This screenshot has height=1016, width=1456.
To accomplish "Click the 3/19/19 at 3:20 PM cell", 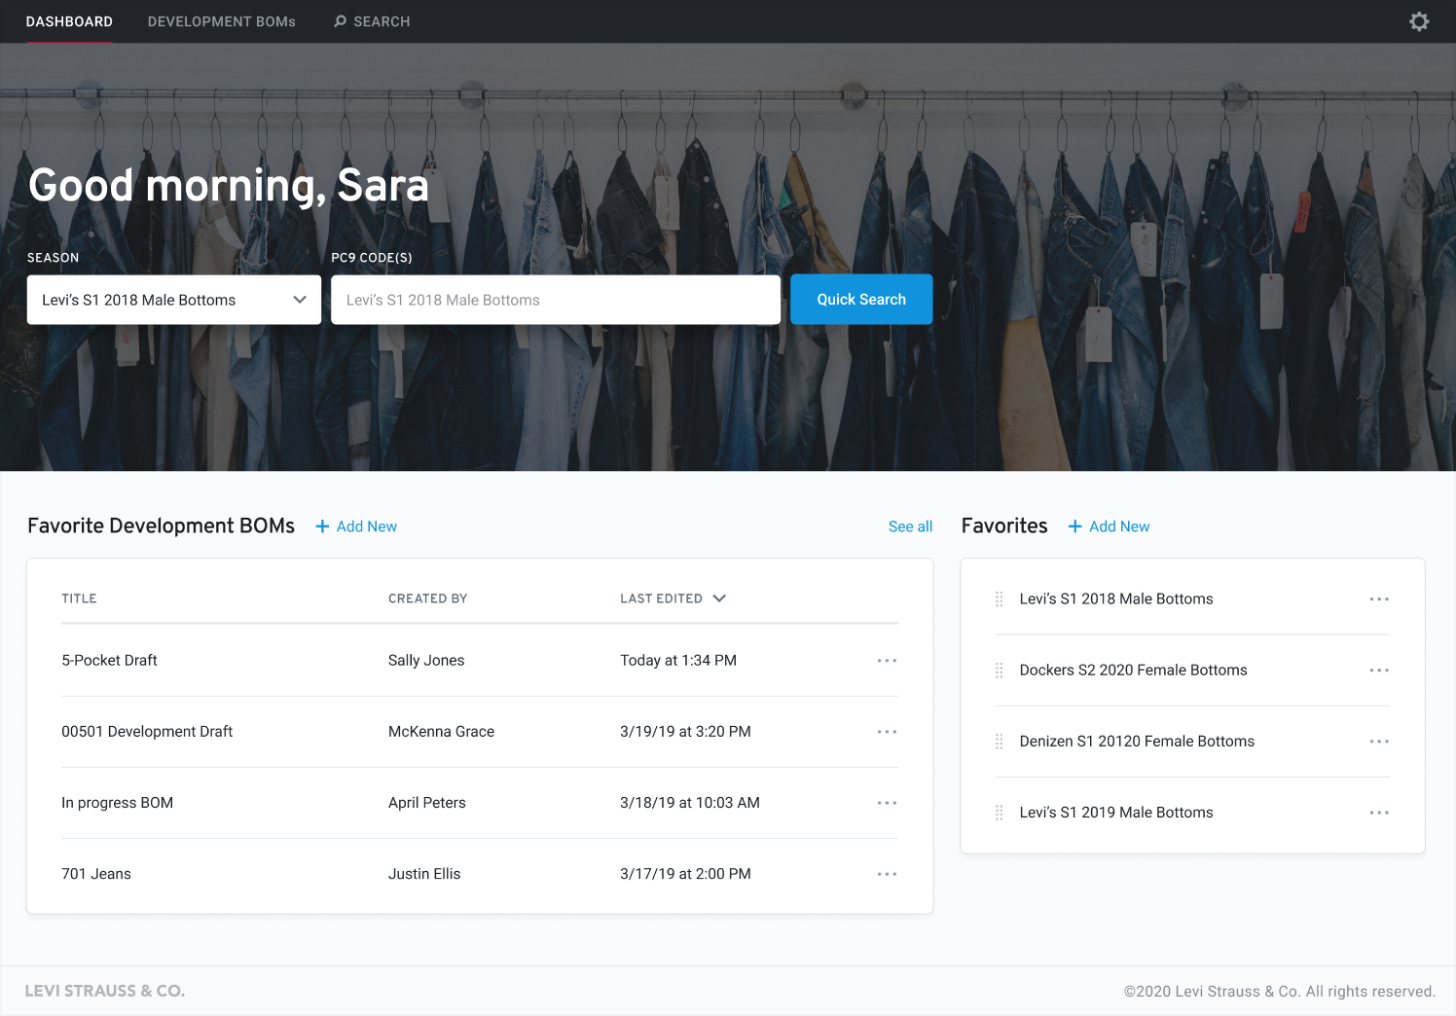I will (x=685, y=731).
